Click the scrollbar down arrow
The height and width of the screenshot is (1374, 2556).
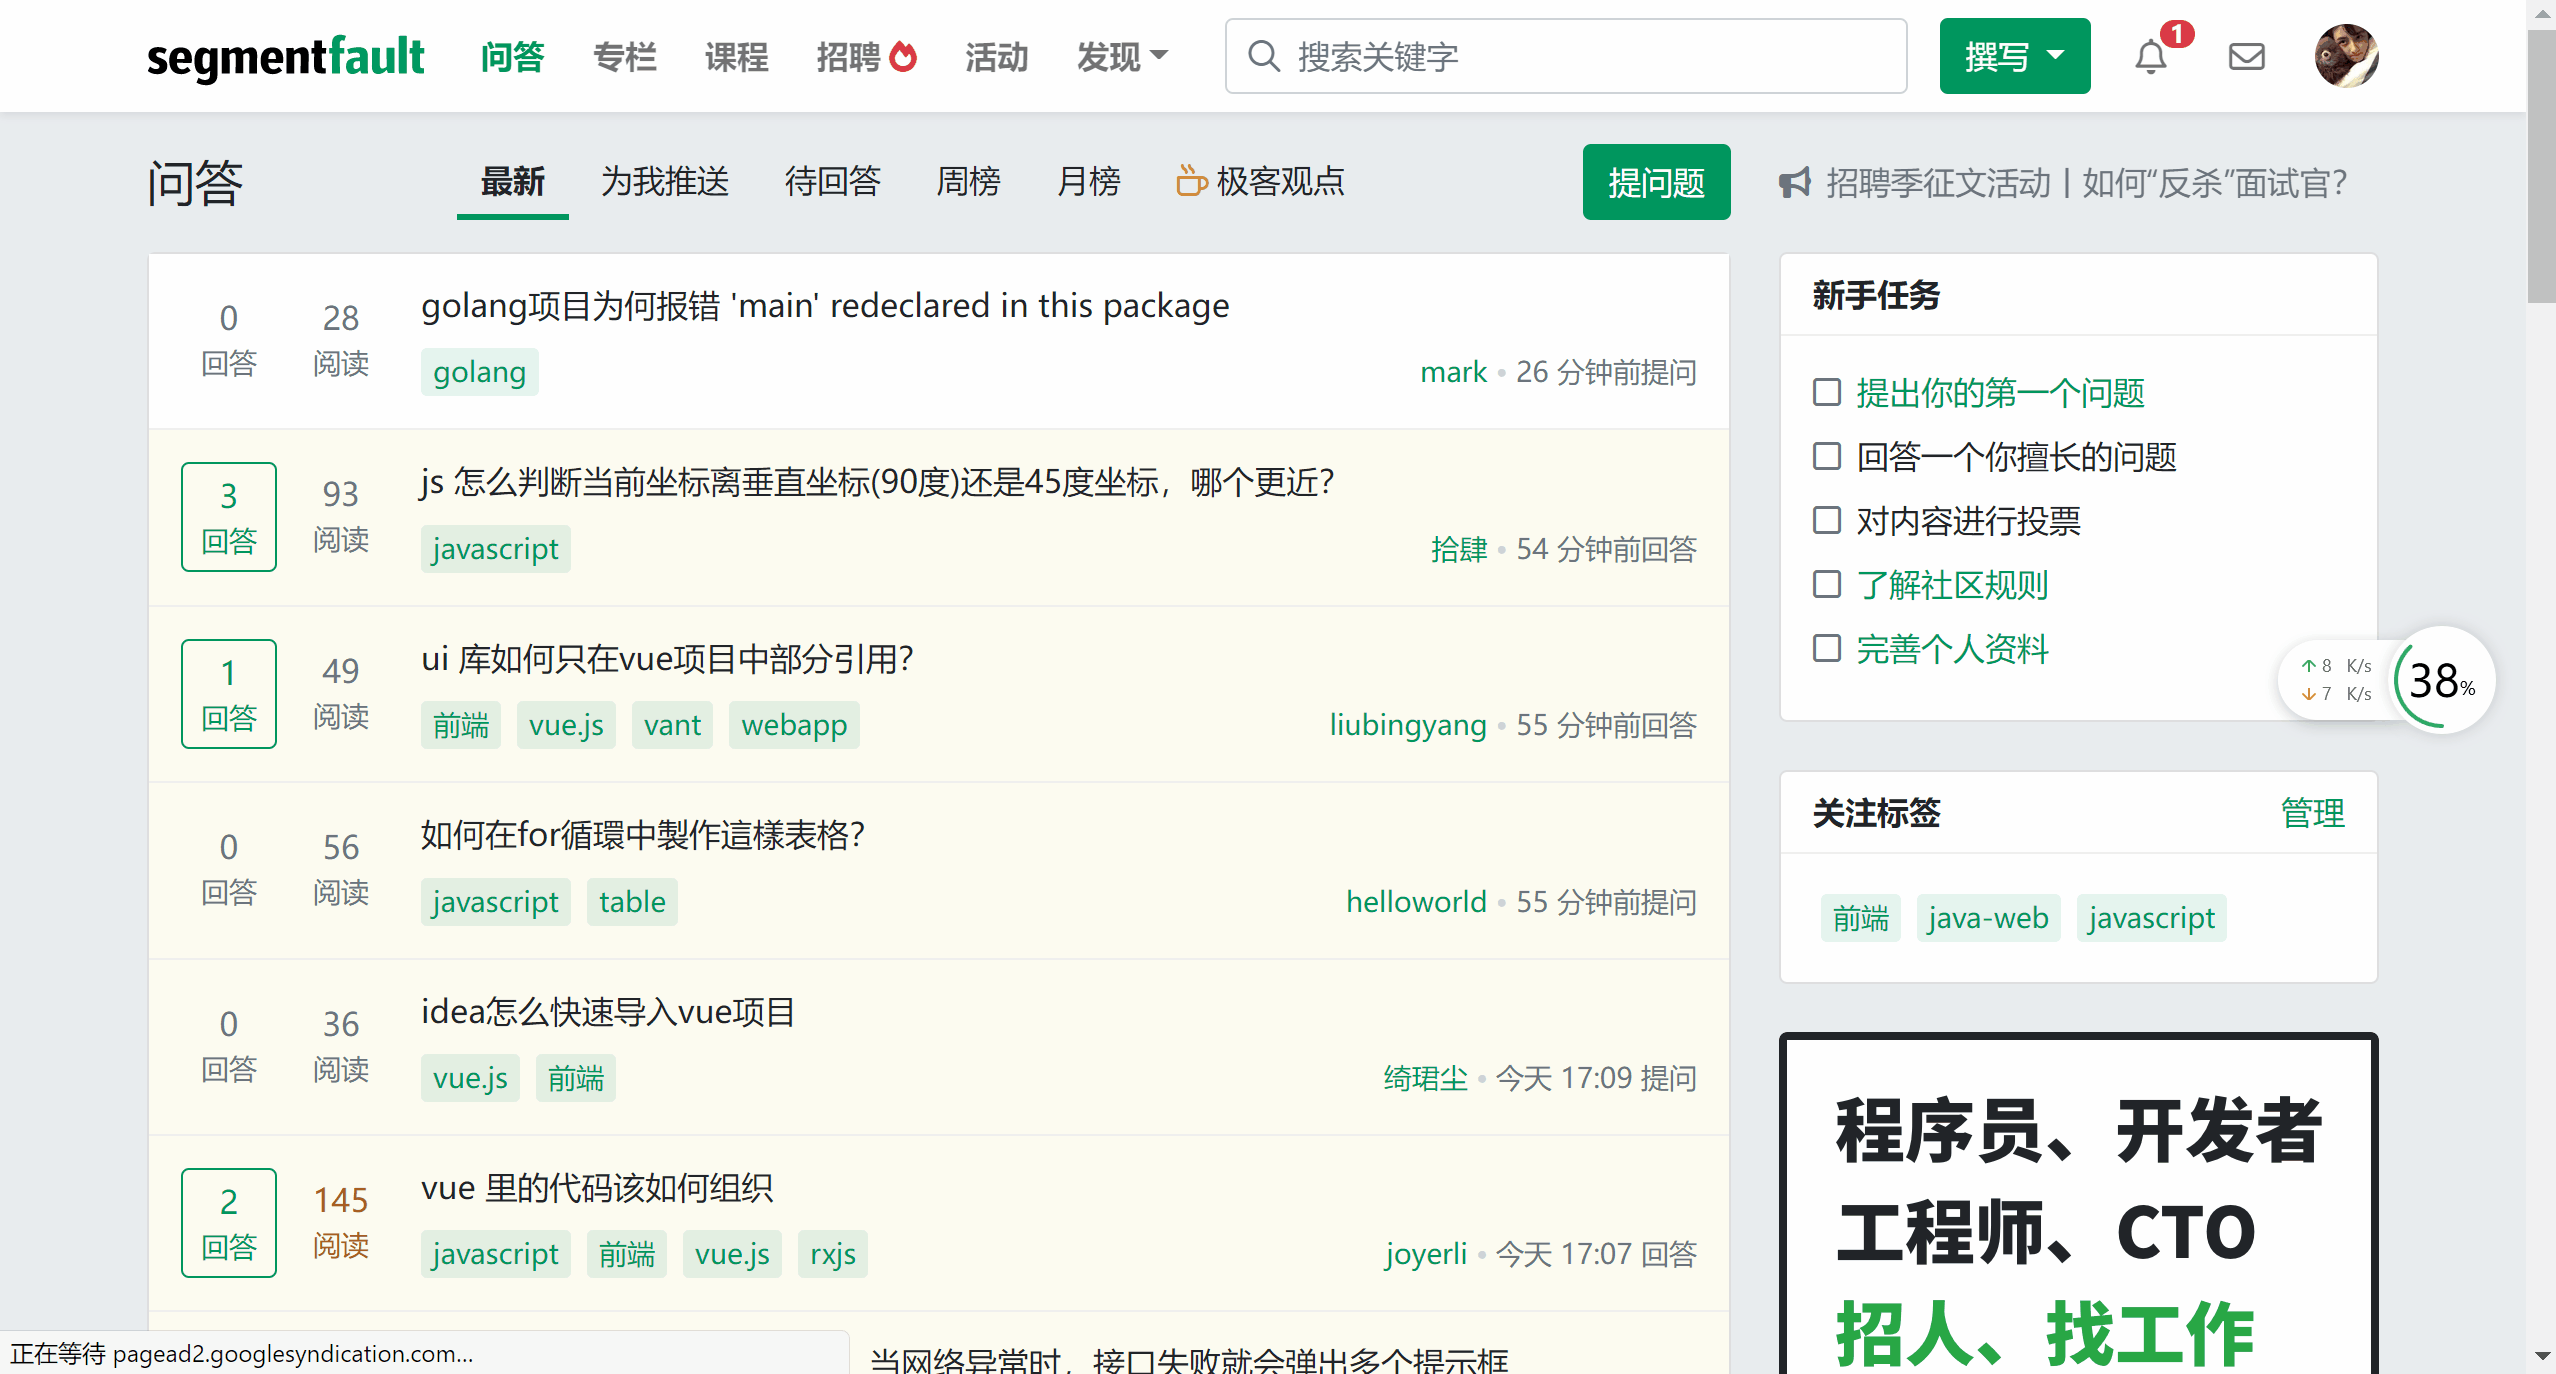2541,1356
